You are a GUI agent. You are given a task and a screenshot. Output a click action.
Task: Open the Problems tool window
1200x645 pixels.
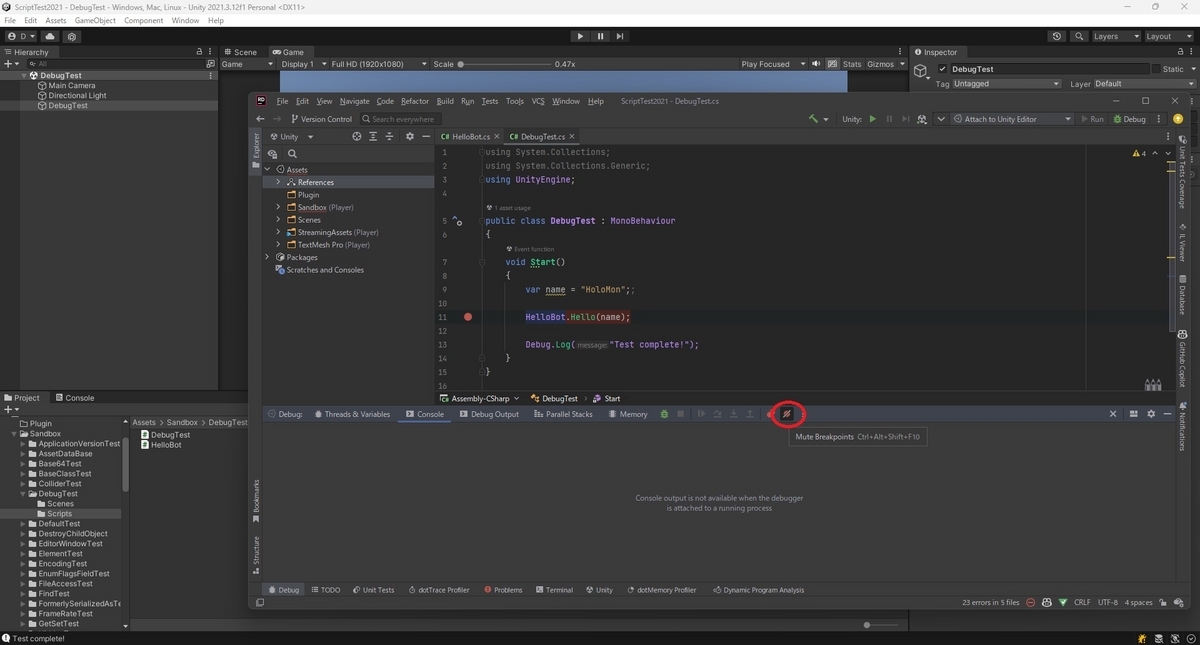tap(503, 590)
